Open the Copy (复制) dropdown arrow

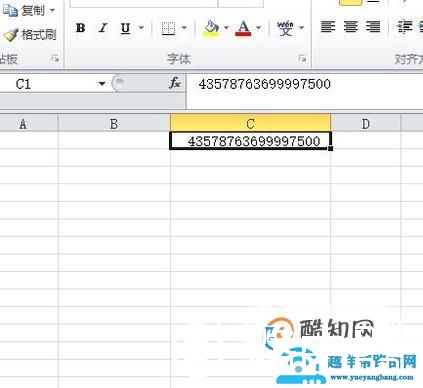pyautogui.click(x=52, y=11)
